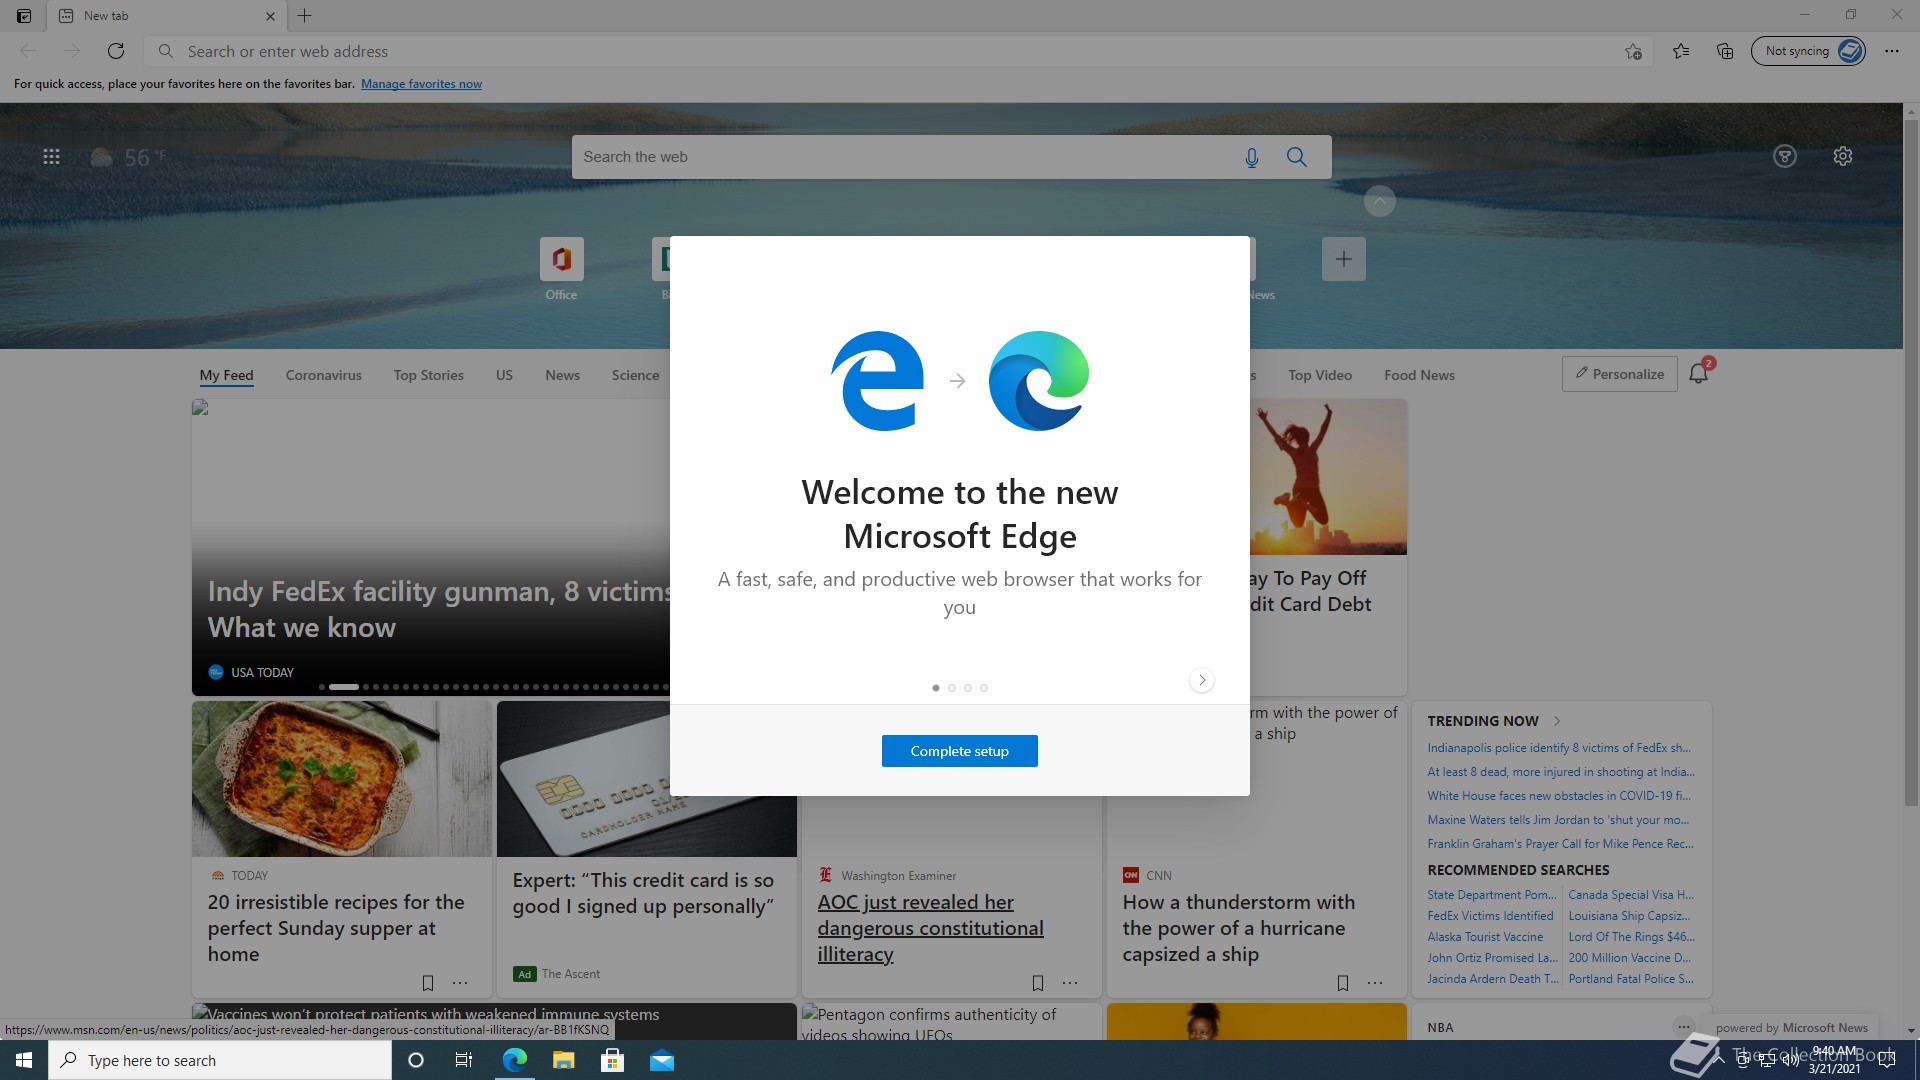The width and height of the screenshot is (1920, 1080).
Task: Collapse quick links with up chevron
Action: click(x=1379, y=201)
